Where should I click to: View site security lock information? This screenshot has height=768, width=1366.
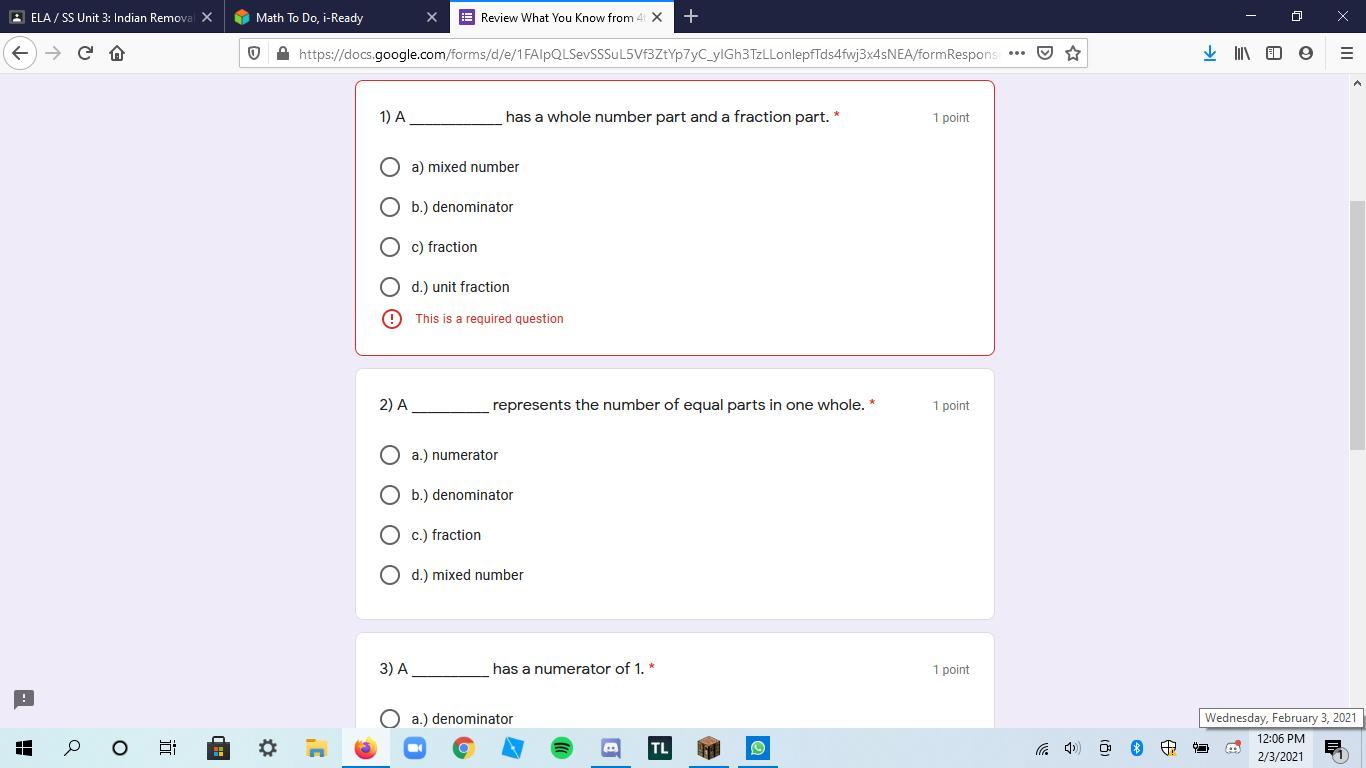coord(283,53)
